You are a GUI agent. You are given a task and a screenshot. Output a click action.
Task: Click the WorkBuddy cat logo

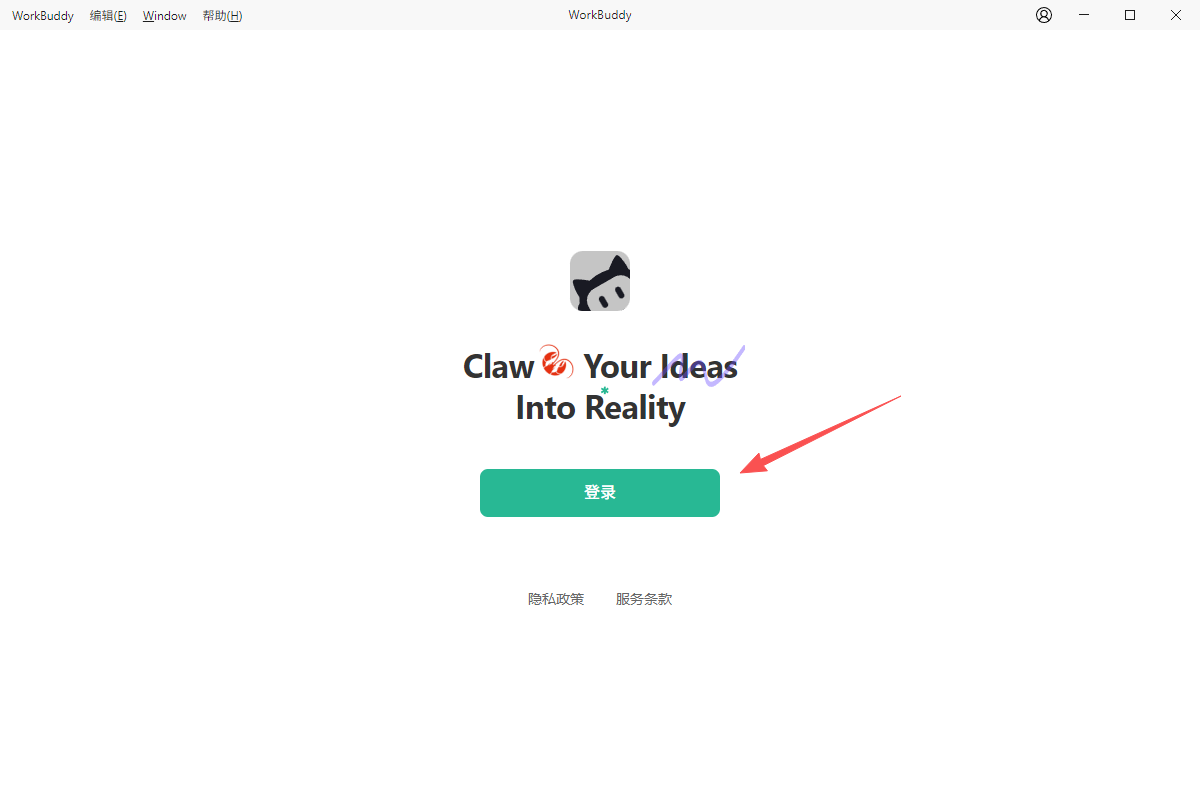pos(600,281)
